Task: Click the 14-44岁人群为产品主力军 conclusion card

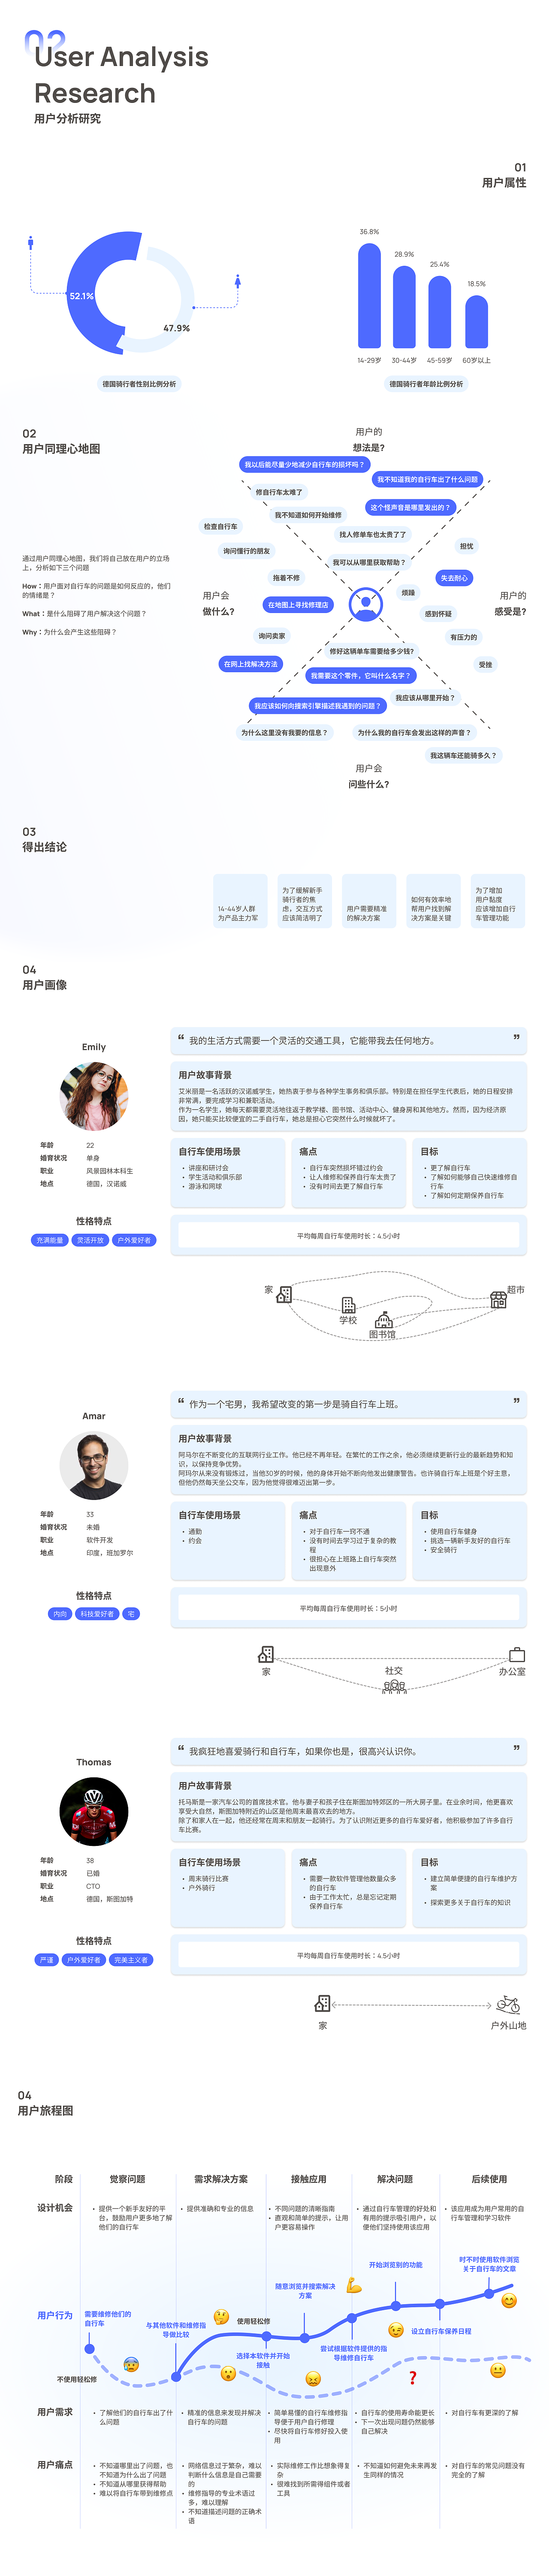Action: coord(240,901)
